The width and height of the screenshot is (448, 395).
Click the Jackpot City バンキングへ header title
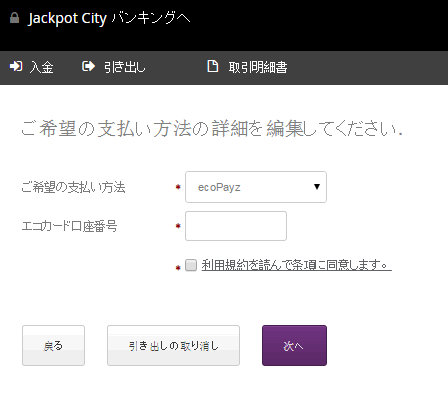pyautogui.click(x=109, y=18)
